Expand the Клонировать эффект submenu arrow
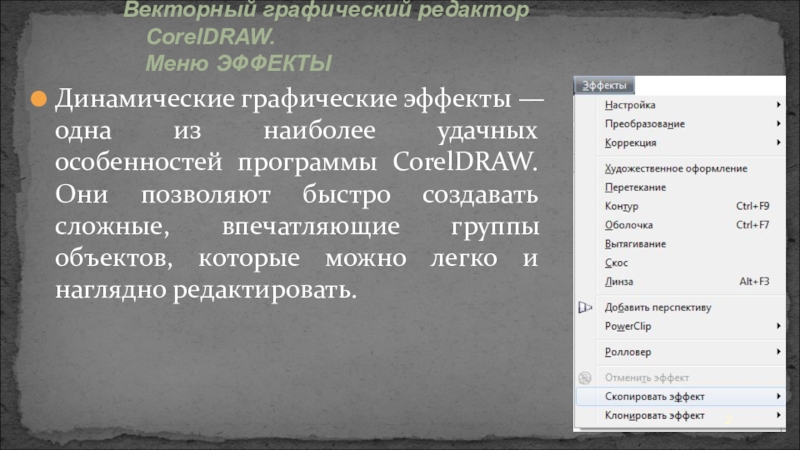The width and height of the screenshot is (800, 450). coord(779,415)
